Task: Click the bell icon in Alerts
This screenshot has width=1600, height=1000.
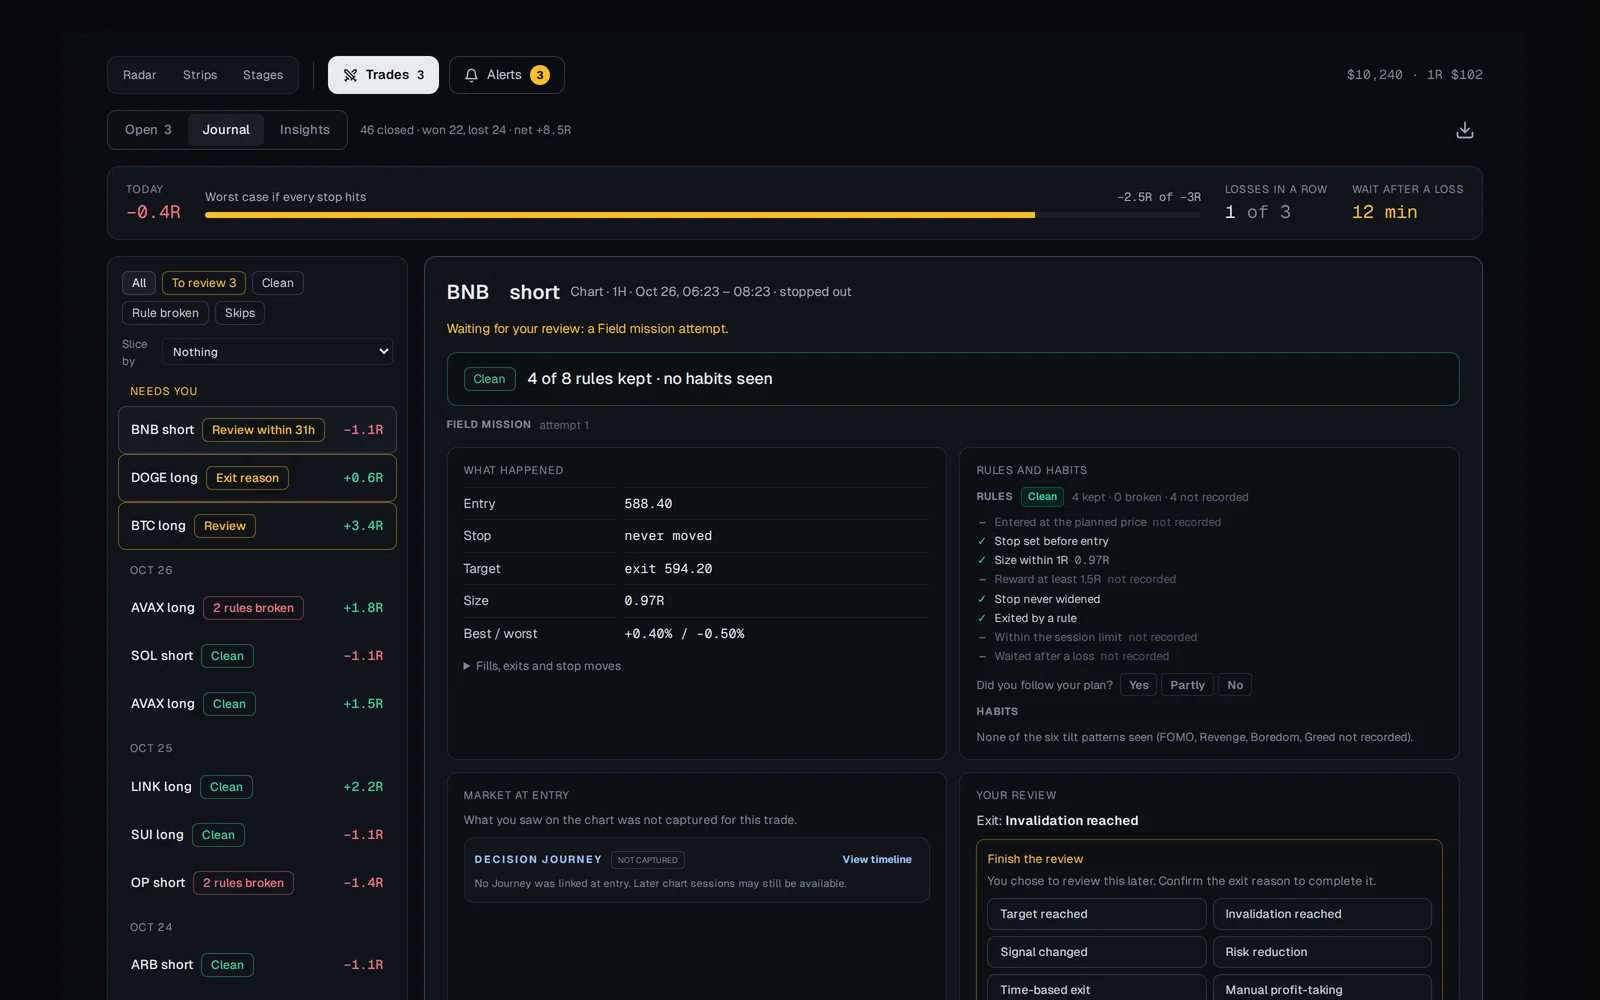Action: (x=471, y=75)
